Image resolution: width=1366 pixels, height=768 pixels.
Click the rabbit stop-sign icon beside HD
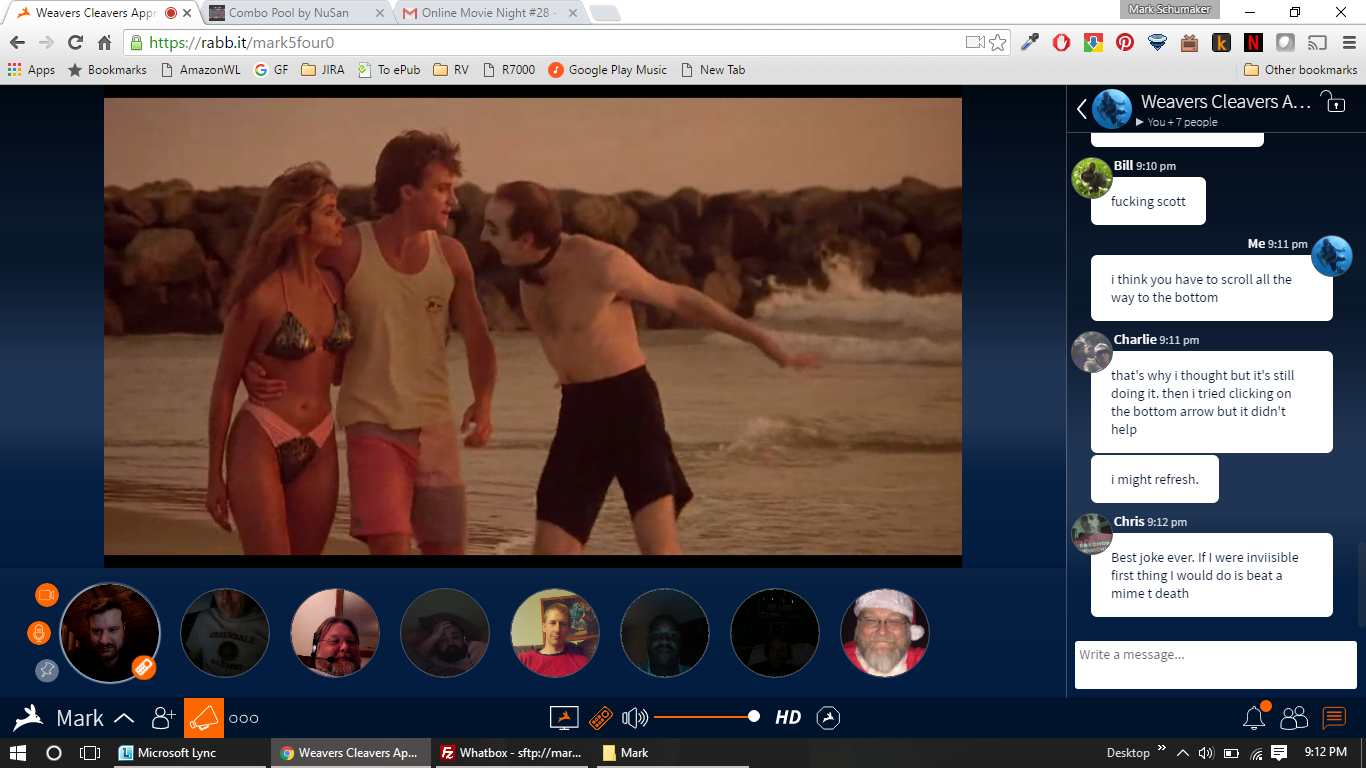[828, 718]
